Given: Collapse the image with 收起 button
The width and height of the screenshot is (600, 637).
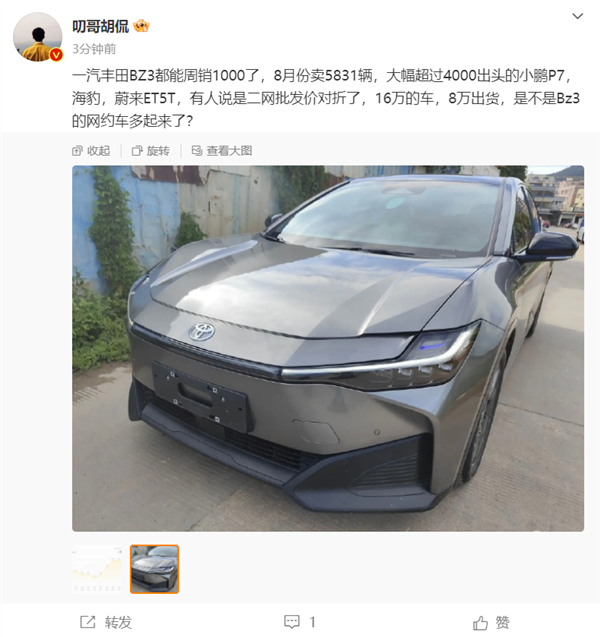Looking at the screenshot, I should point(91,151).
